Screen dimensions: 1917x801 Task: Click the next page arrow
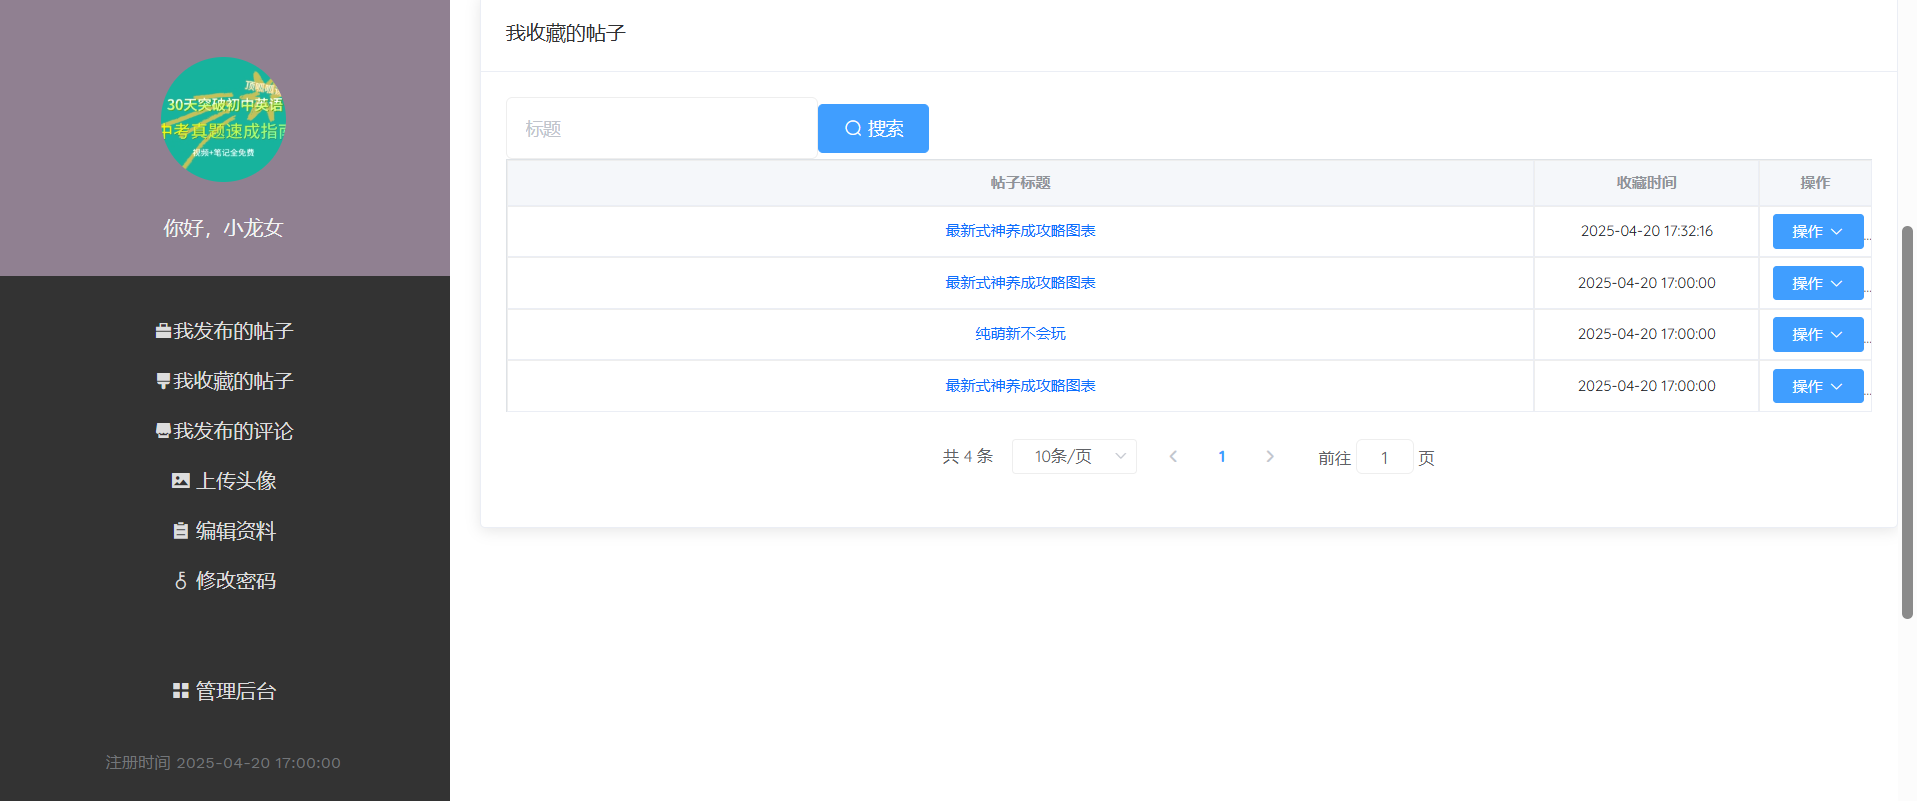[1270, 456]
